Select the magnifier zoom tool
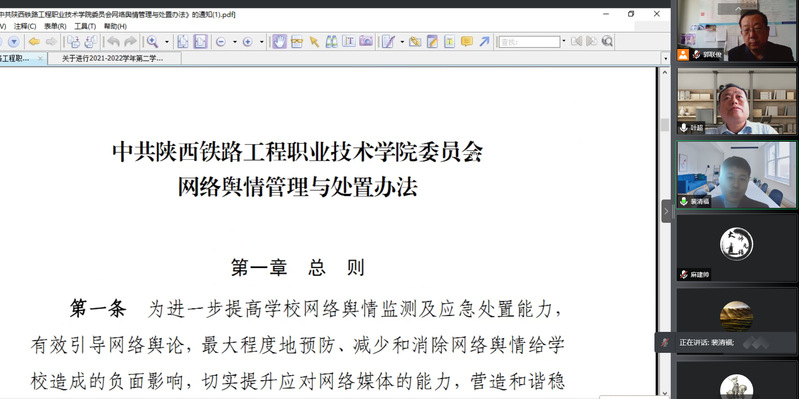 [x=152, y=42]
